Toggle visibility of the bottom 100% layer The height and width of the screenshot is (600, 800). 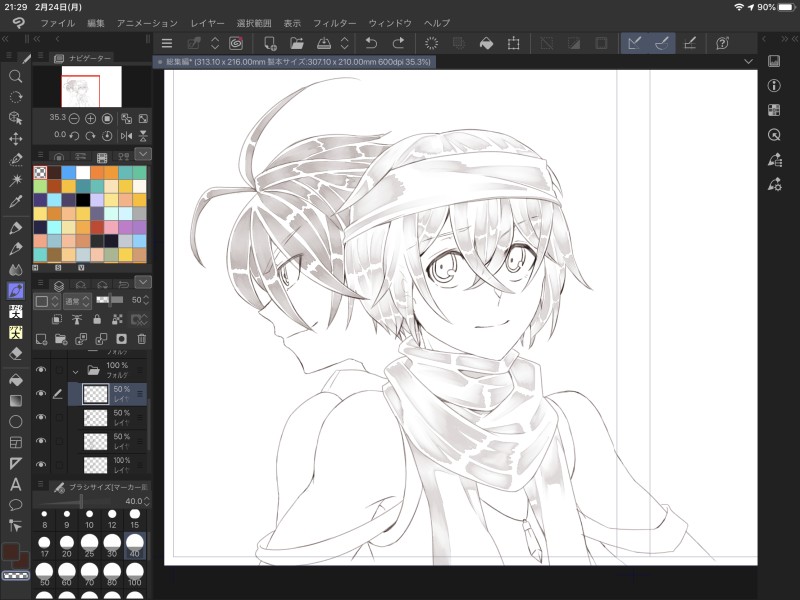point(41,465)
